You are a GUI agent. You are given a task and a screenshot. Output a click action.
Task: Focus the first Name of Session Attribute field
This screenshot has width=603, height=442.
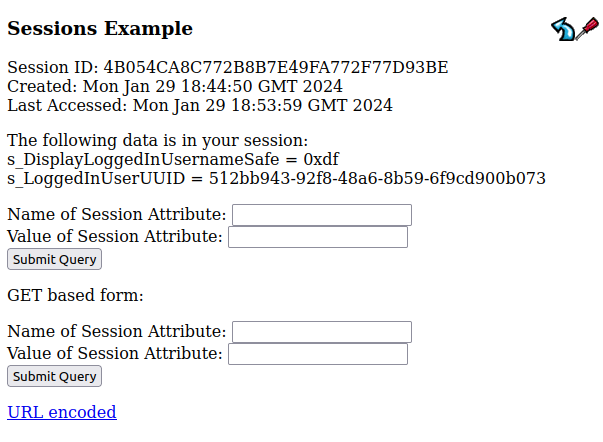point(321,215)
